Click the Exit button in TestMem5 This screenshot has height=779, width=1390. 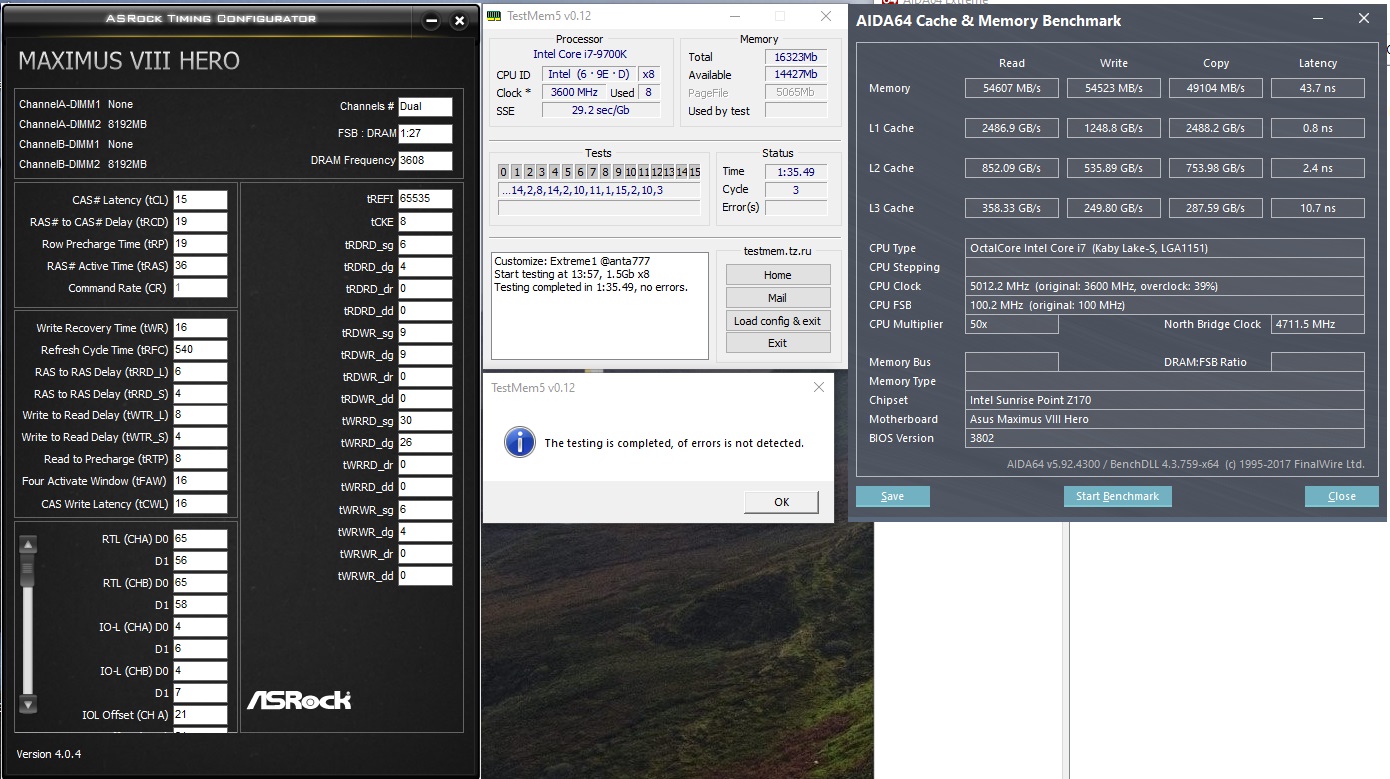[778, 343]
